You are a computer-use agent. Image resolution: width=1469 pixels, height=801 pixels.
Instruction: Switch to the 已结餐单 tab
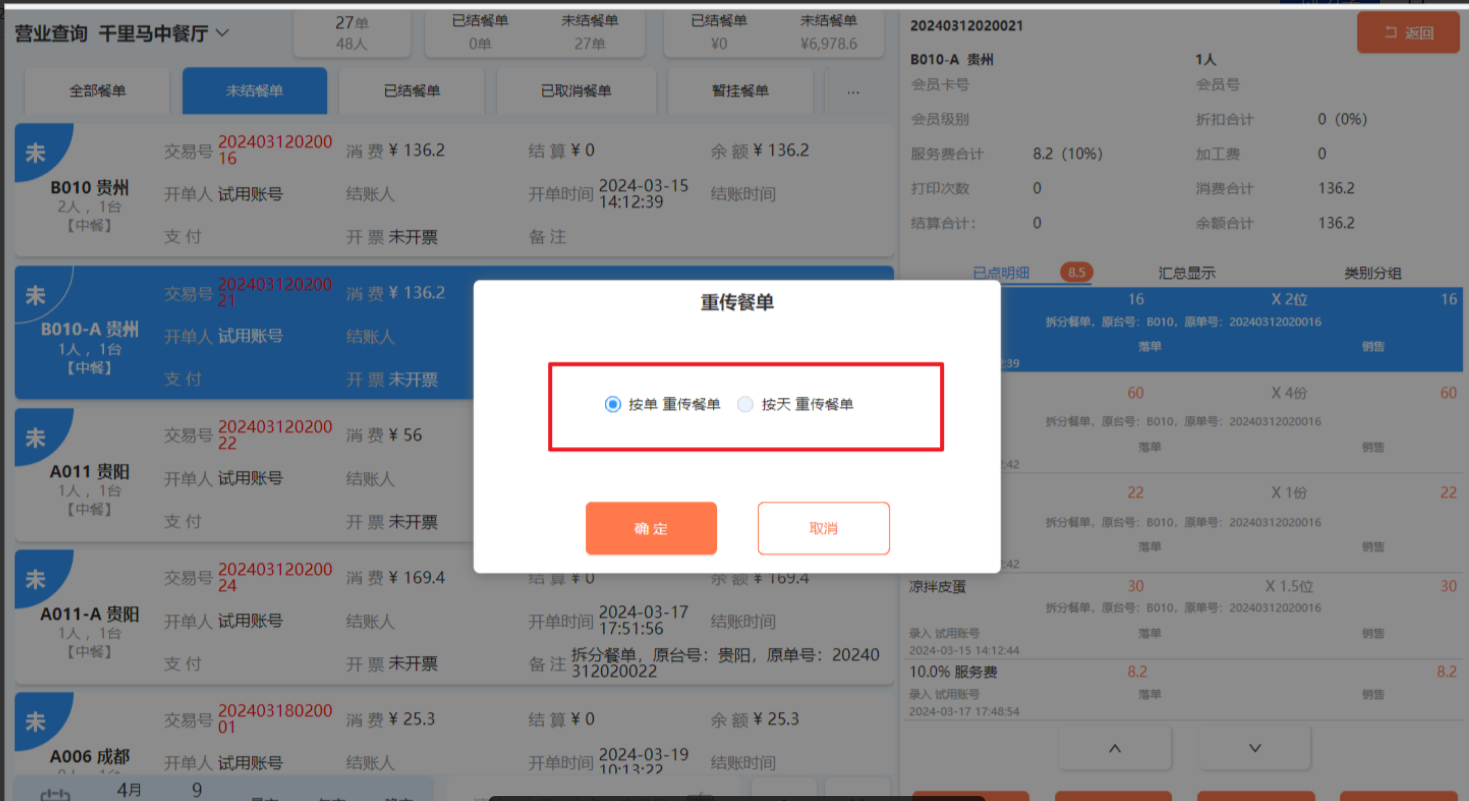click(412, 91)
